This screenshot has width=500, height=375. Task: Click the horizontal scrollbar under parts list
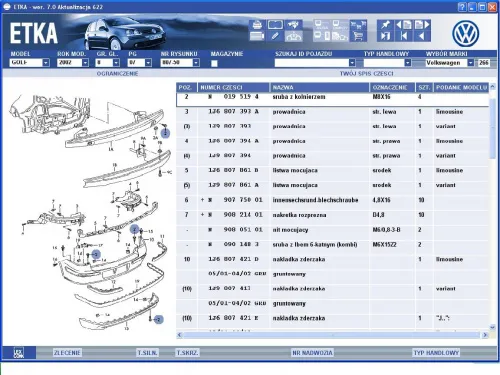click(x=332, y=335)
